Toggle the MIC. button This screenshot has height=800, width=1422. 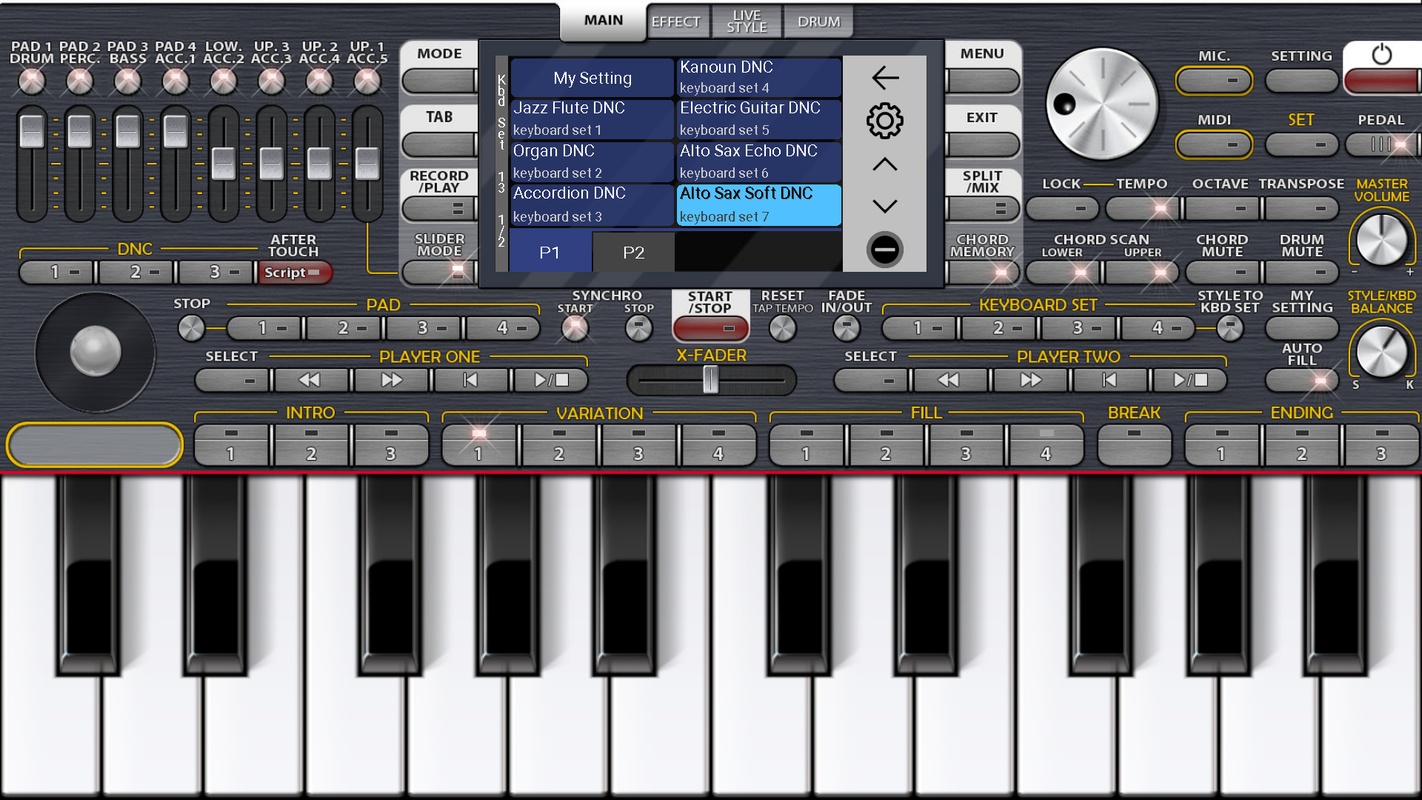[1214, 81]
